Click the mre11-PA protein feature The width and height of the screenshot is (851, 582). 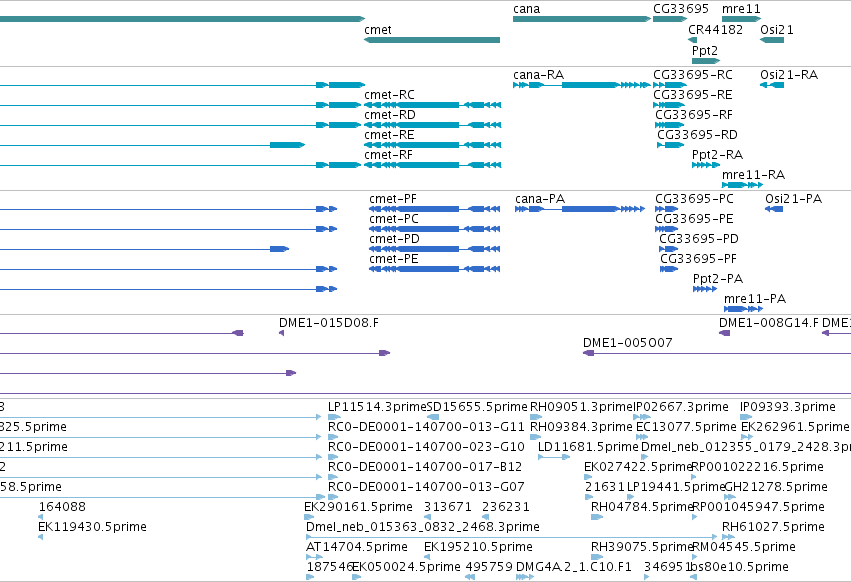coord(744,309)
